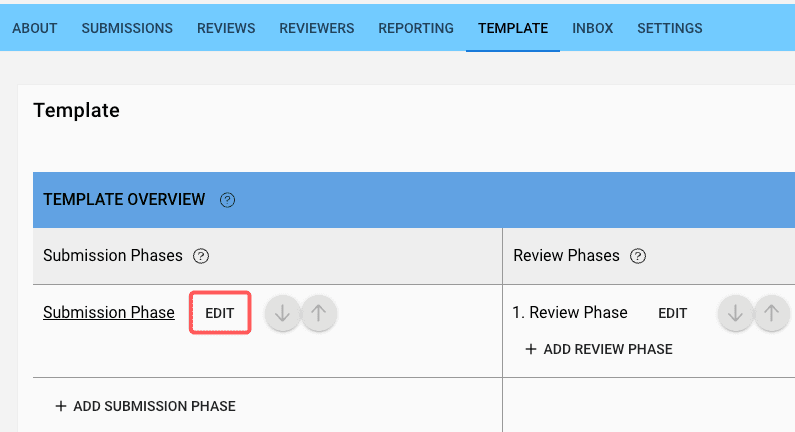This screenshot has height=432, width=795.
Task: Move Review Phase down arrow
Action: (x=735, y=313)
